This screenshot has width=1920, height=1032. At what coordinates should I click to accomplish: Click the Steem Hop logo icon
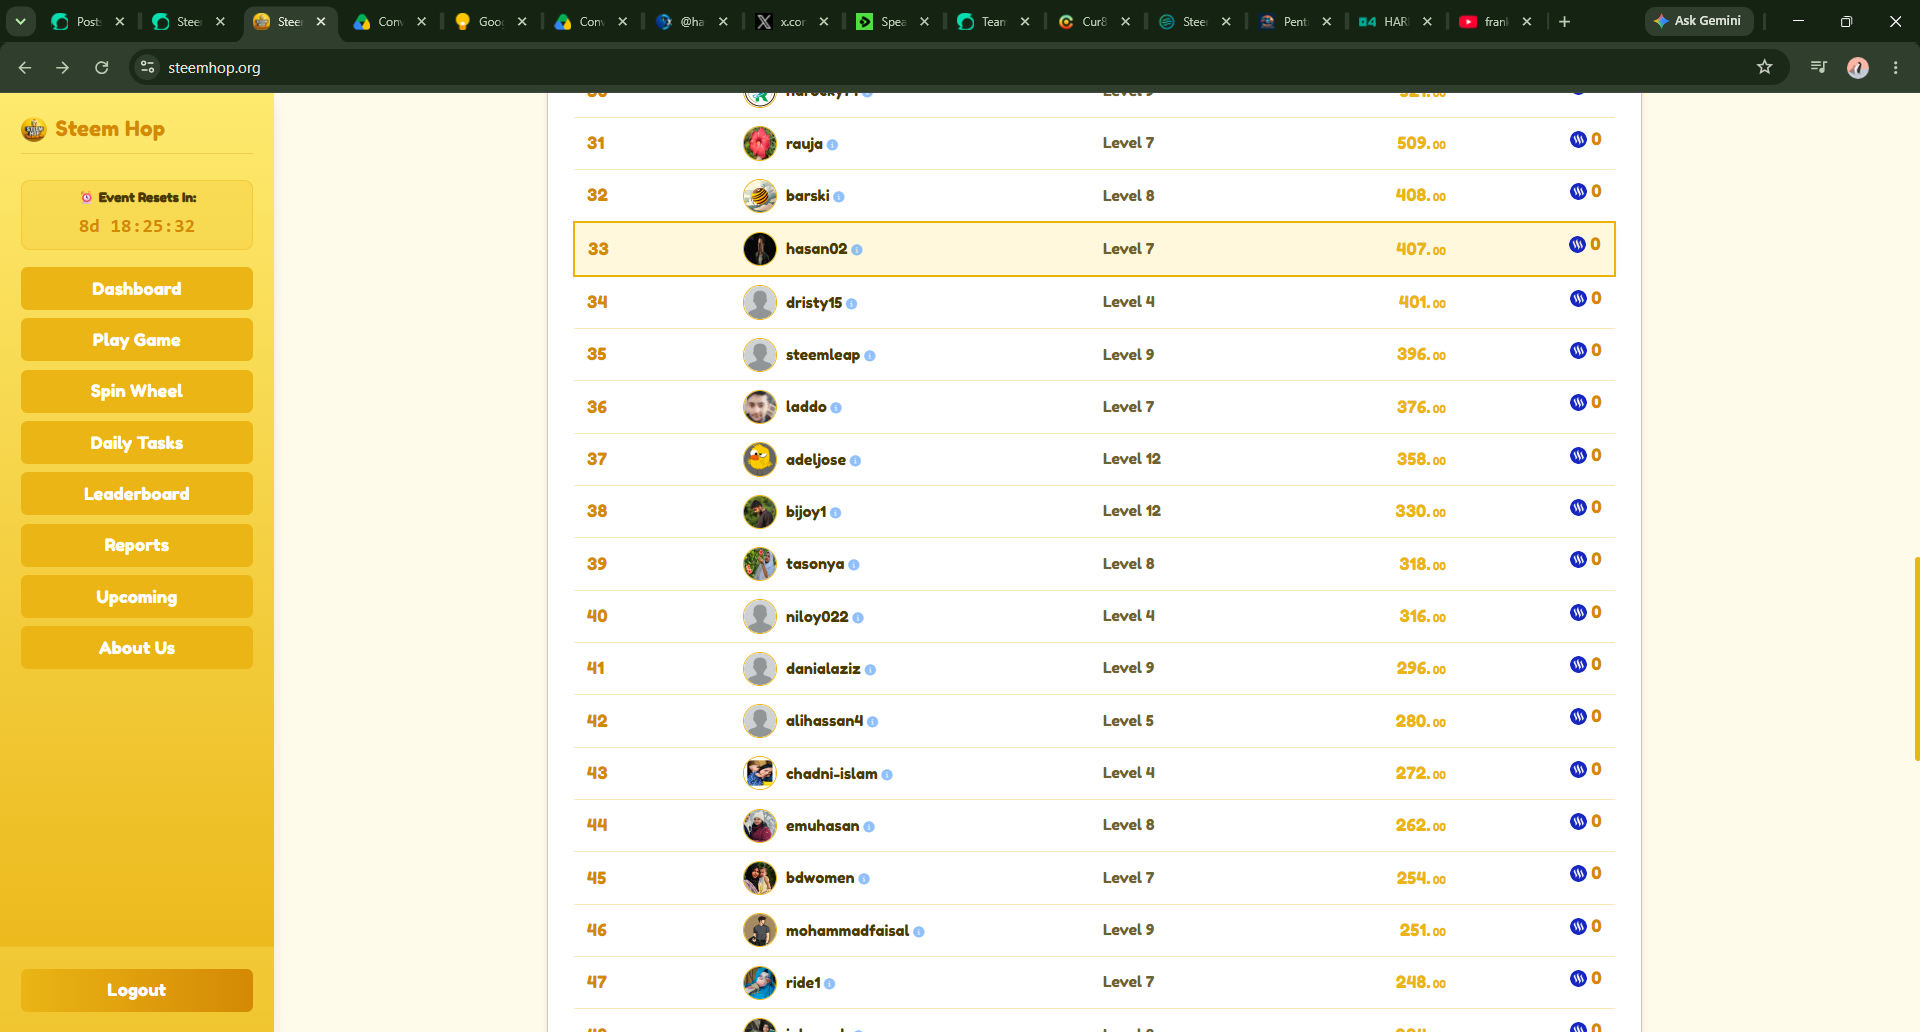tap(34, 129)
